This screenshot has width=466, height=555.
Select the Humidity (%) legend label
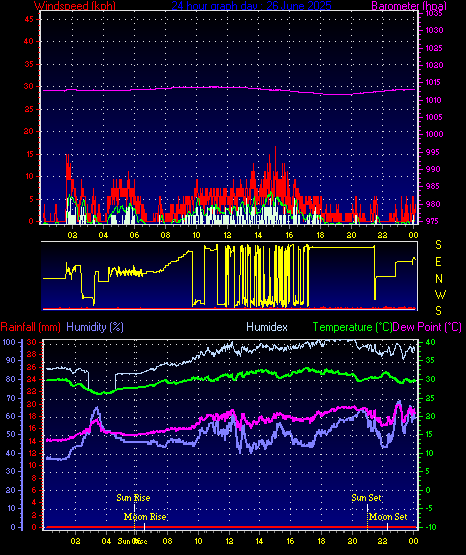[x=95, y=327]
